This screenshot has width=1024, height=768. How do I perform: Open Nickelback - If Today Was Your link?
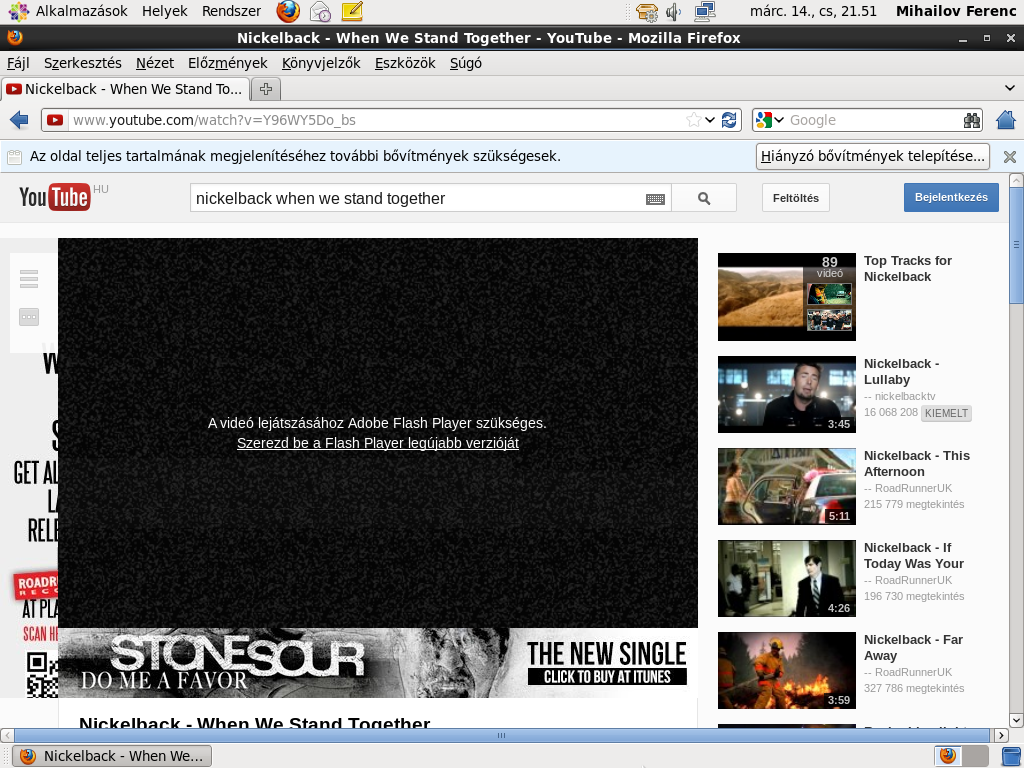pos(914,556)
